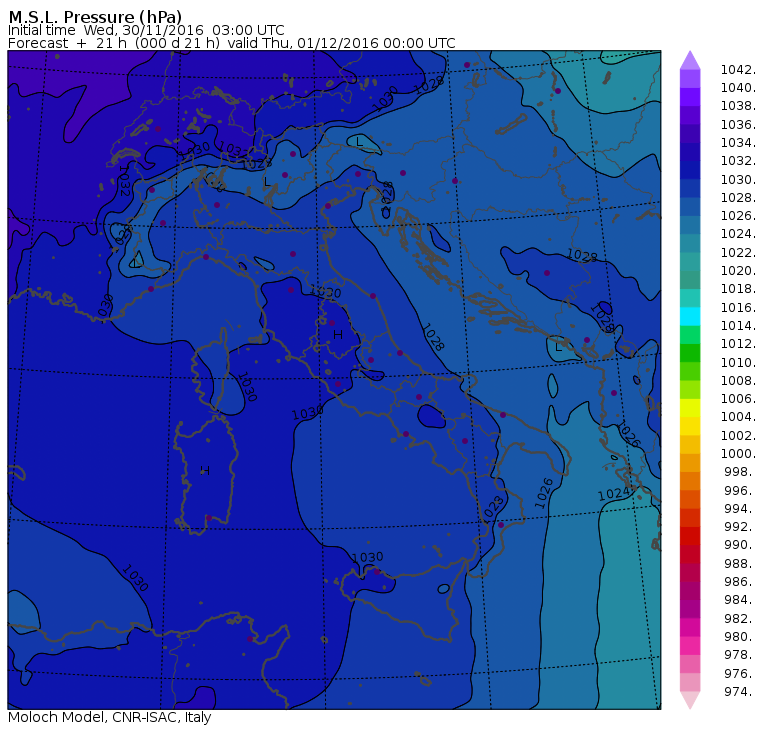The image size is (760, 731).
Task: Pick the light pink swatch between 974 and 976
Action: point(690,682)
